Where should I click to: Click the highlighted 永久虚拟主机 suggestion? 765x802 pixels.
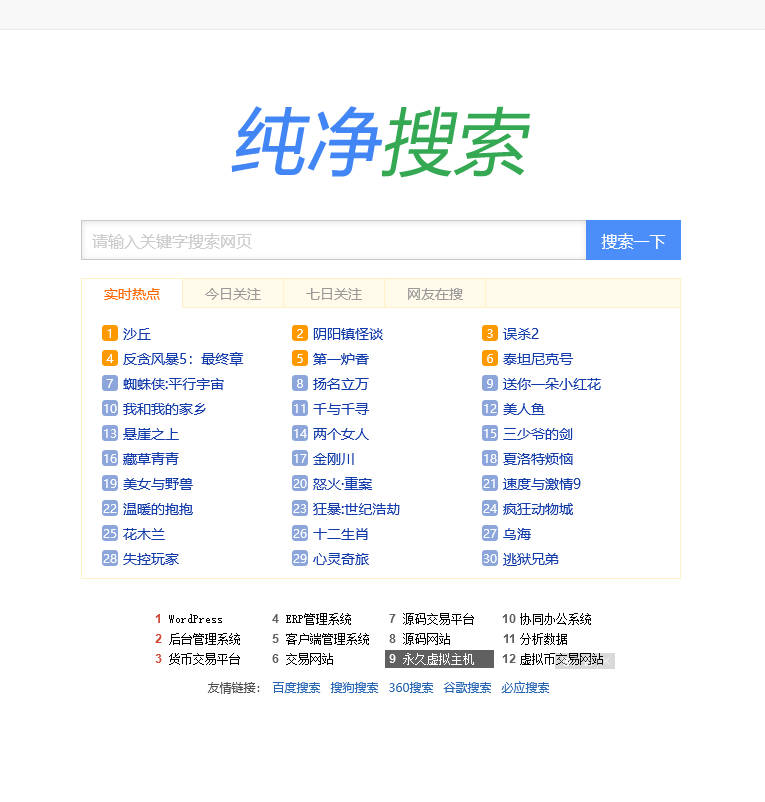pos(439,659)
